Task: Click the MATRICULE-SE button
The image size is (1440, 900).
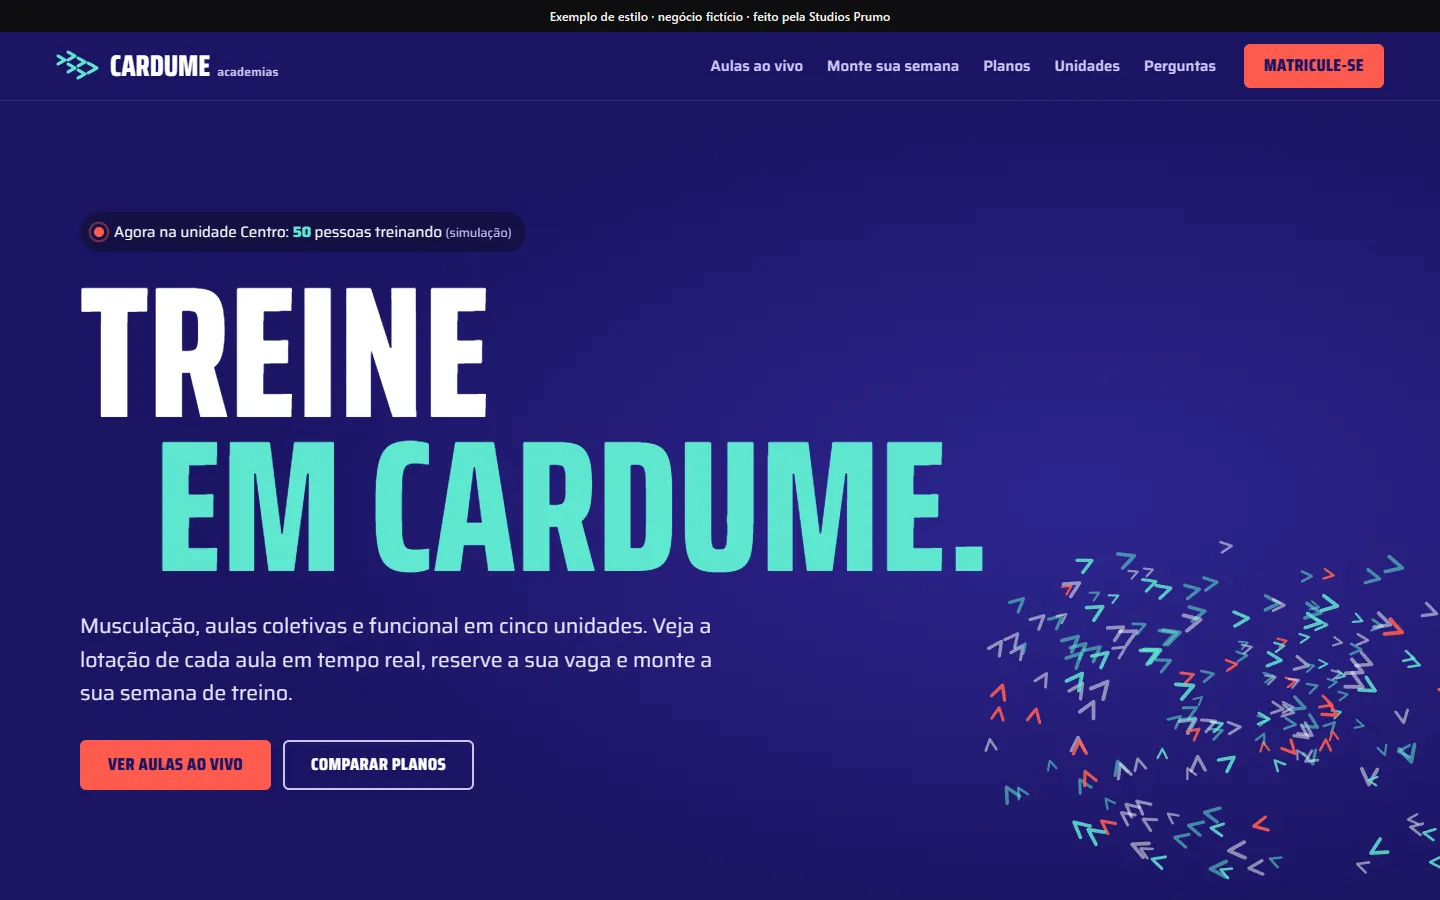Action: [1314, 66]
